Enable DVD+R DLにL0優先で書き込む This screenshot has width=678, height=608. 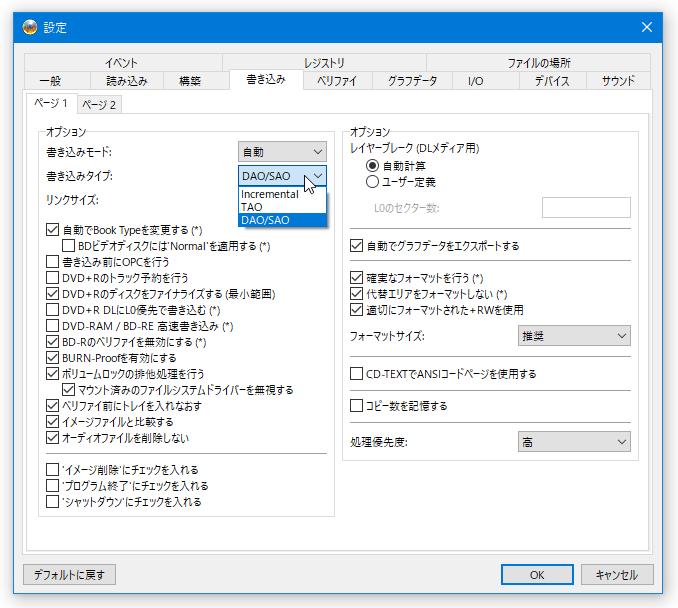(52, 310)
